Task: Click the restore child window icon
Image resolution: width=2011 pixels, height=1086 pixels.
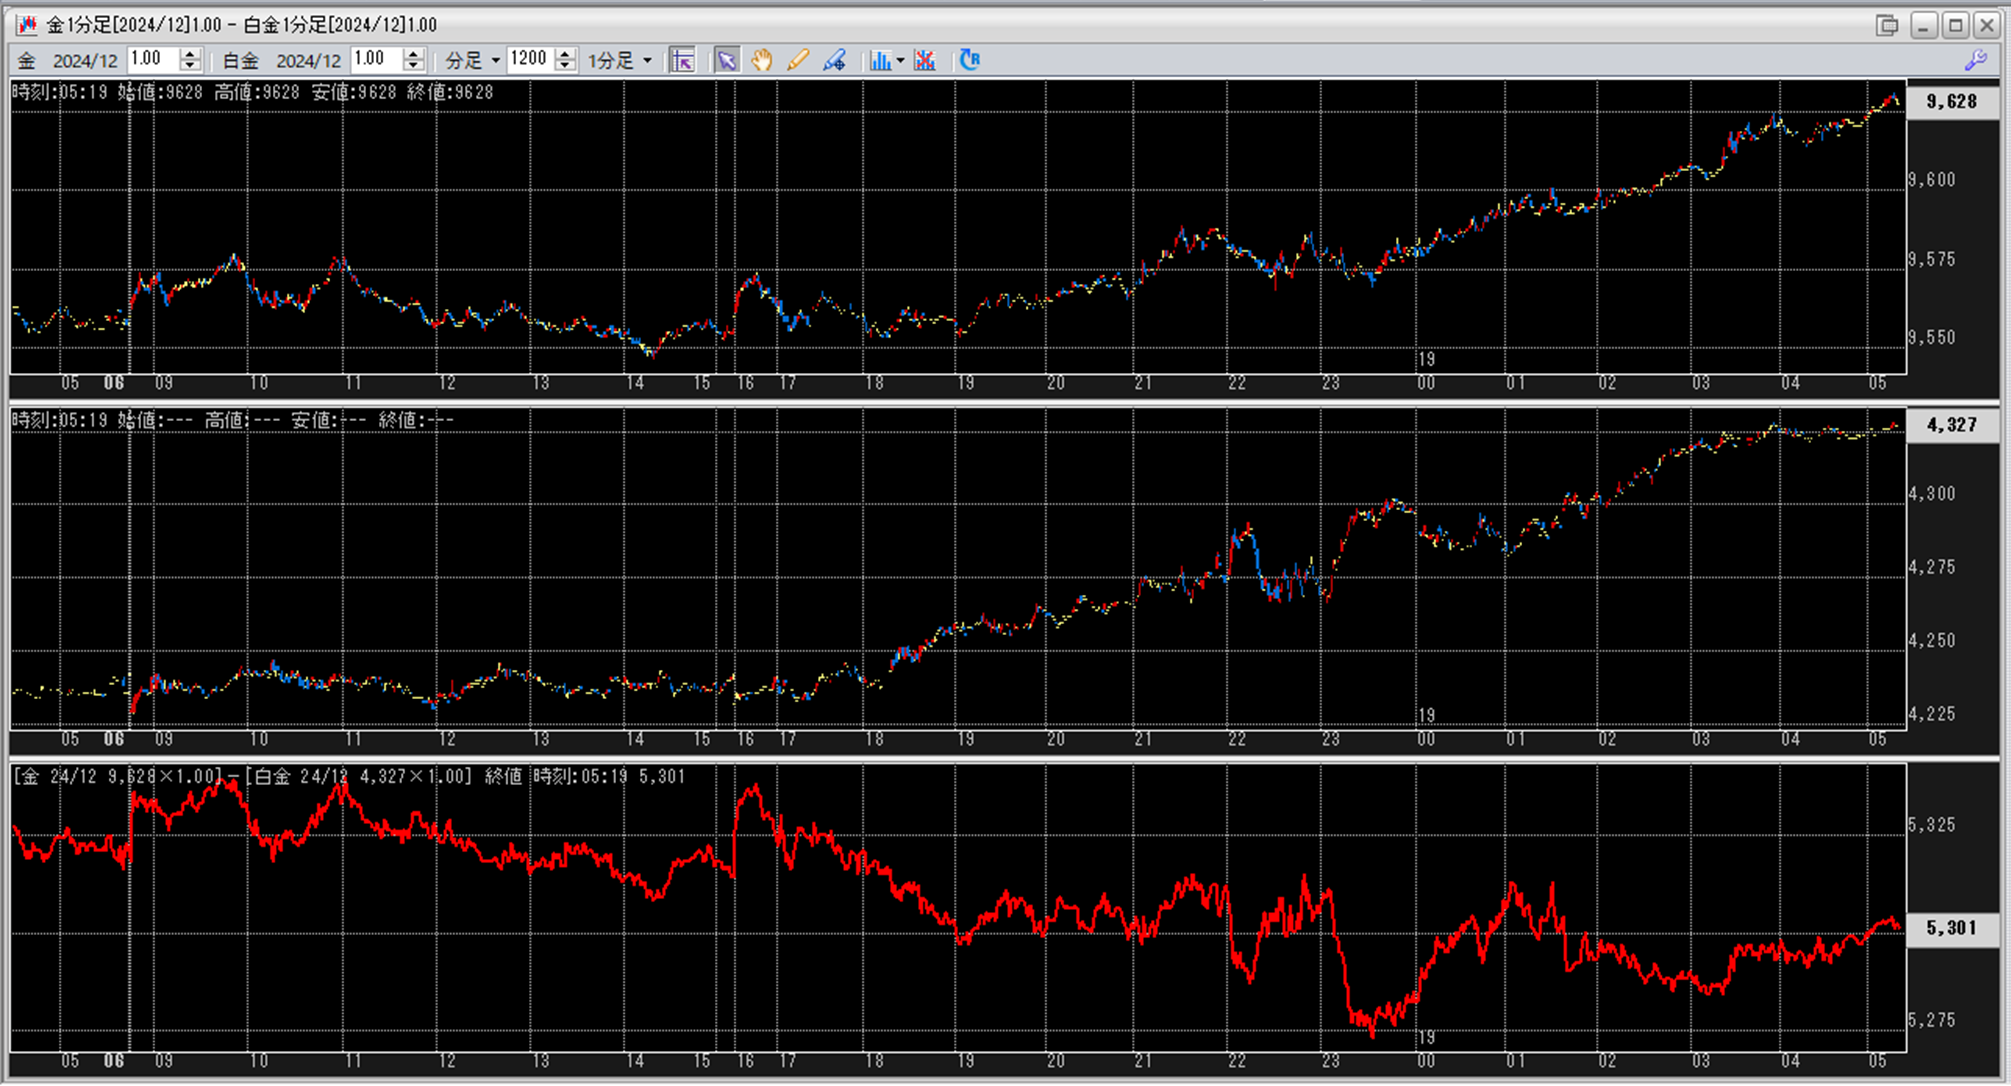Action: (x=1886, y=25)
